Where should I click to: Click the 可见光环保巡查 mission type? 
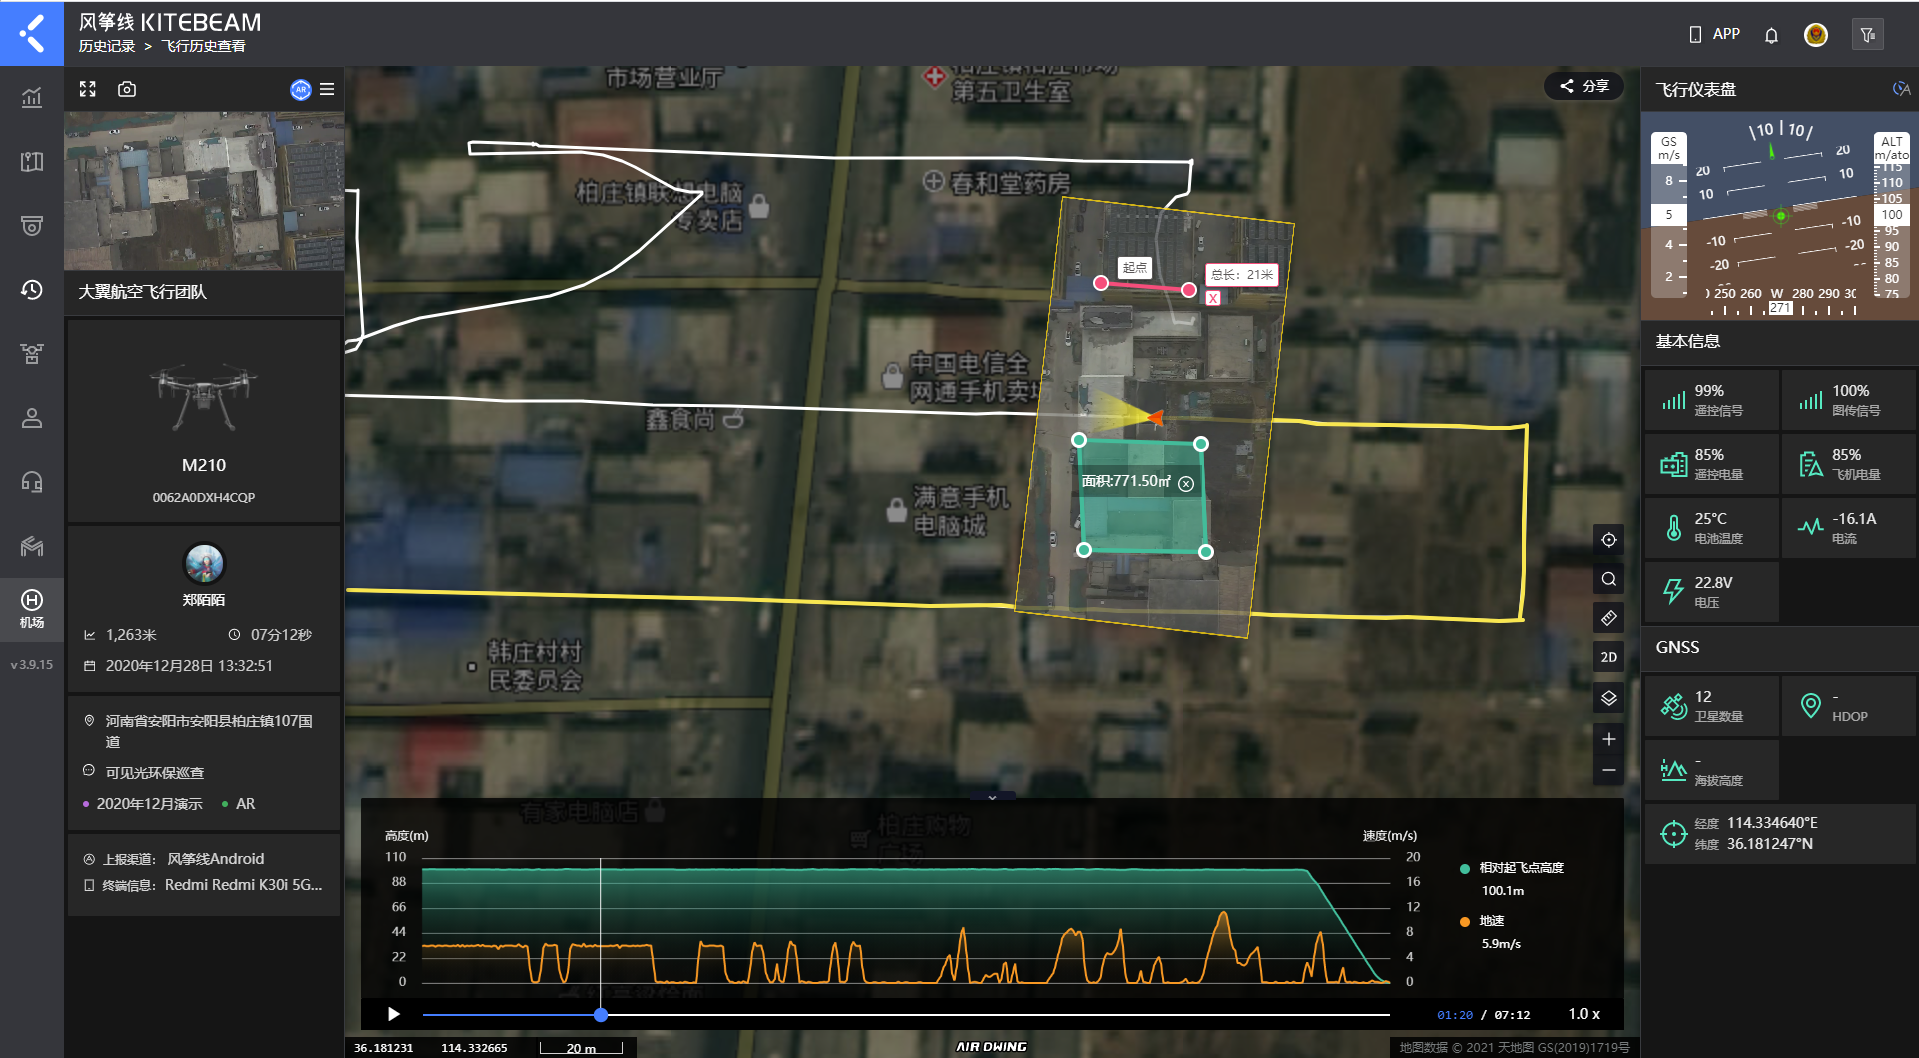point(155,773)
